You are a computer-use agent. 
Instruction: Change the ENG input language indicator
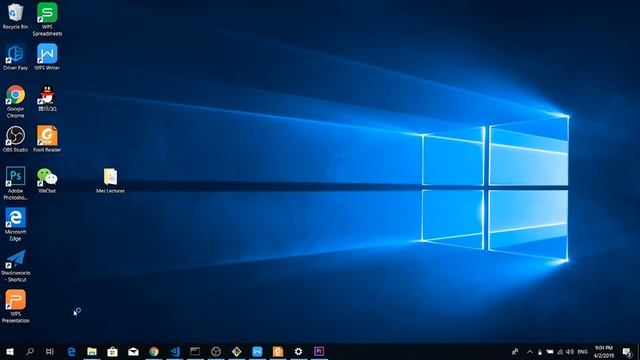tap(582, 352)
